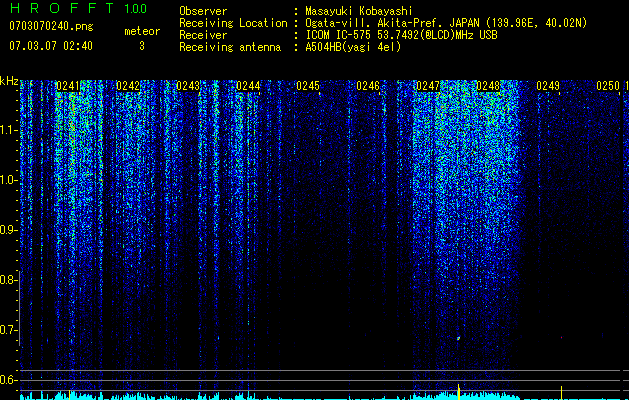
Task: Click the yellow power spike below 0241
Action: (69, 394)
